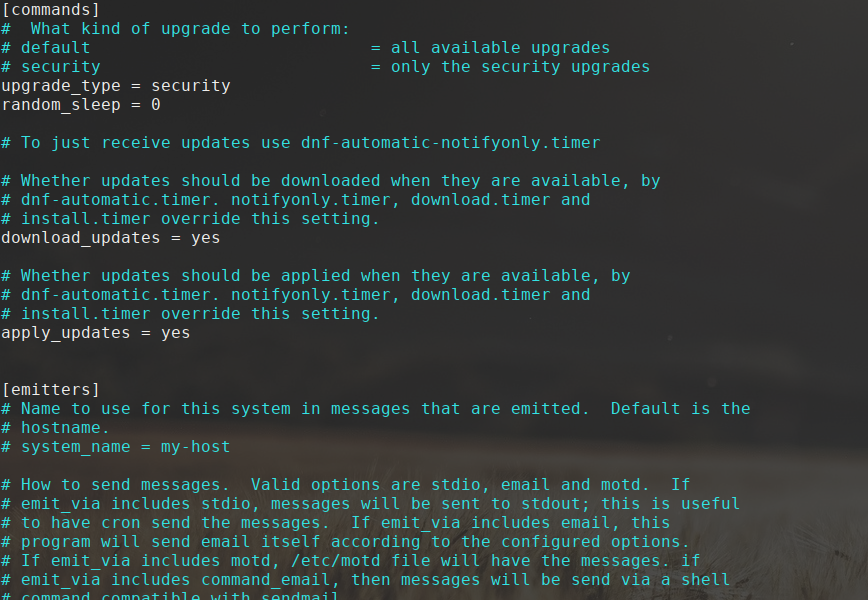Click '= only the security upgrades' text
The height and width of the screenshot is (600, 868).
(510, 67)
